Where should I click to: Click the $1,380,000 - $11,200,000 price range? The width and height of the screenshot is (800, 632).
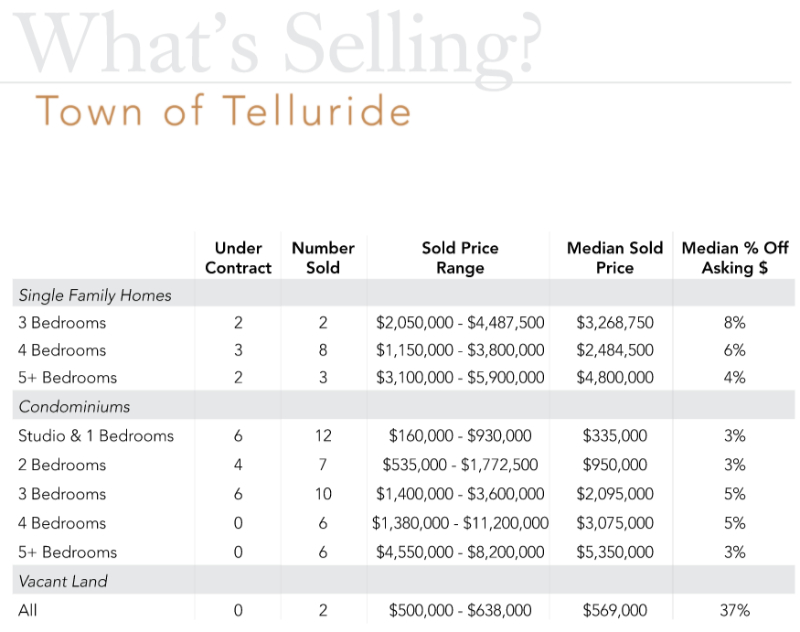pos(460,523)
